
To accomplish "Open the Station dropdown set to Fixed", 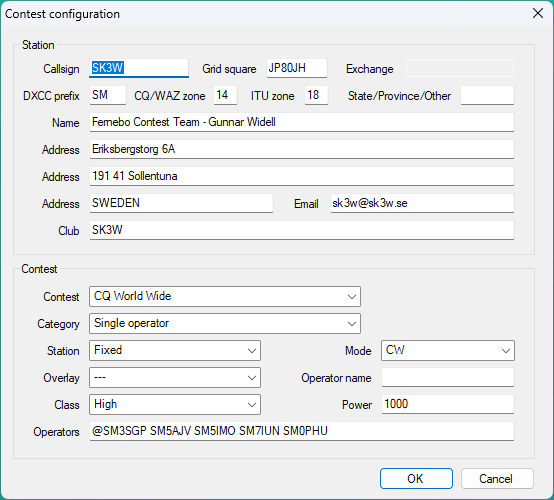I will (175, 350).
